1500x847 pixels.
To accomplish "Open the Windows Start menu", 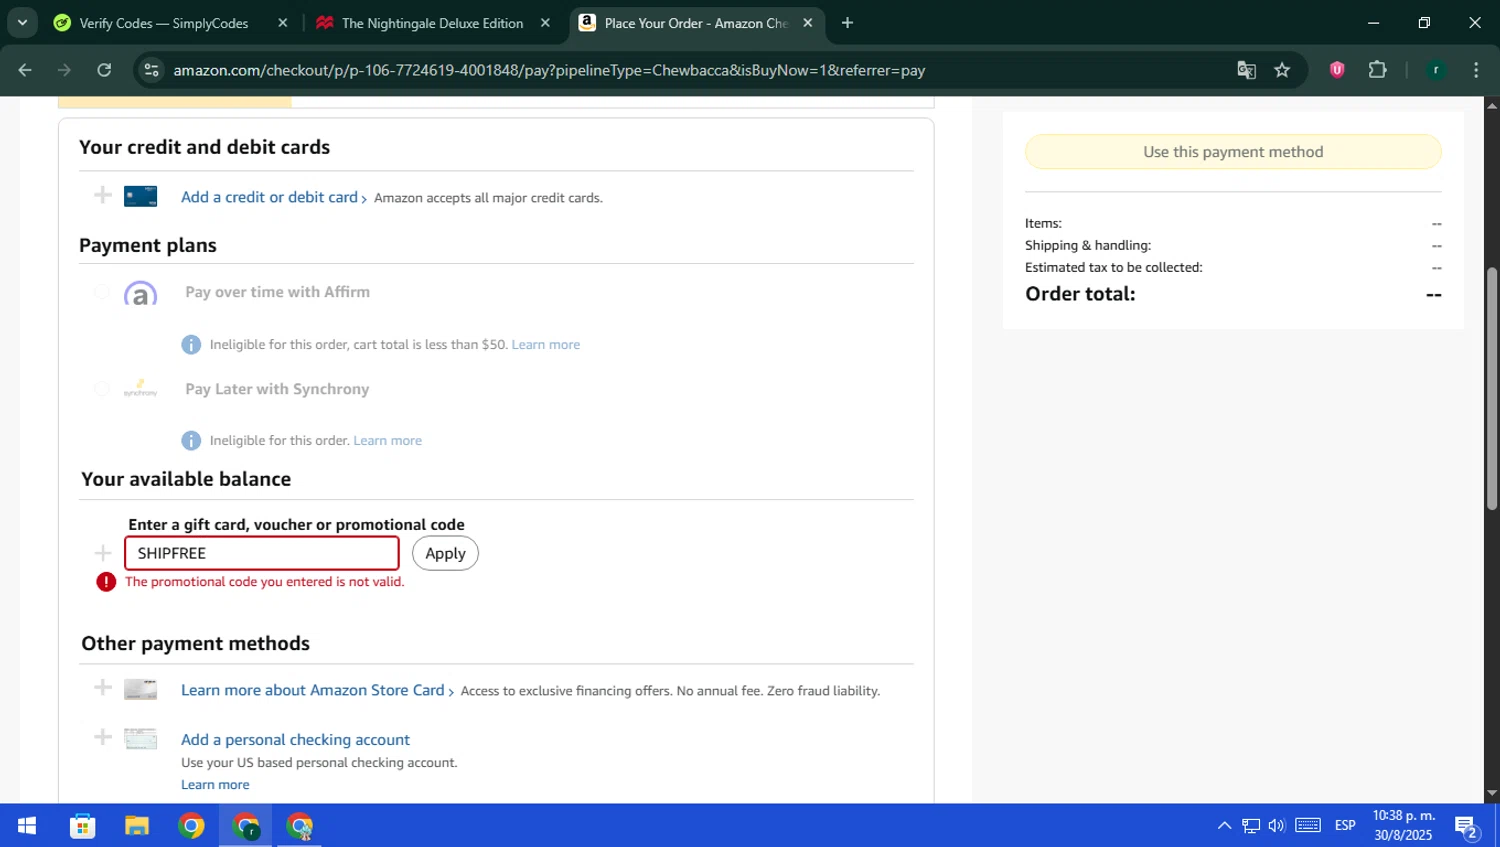I will click(27, 826).
